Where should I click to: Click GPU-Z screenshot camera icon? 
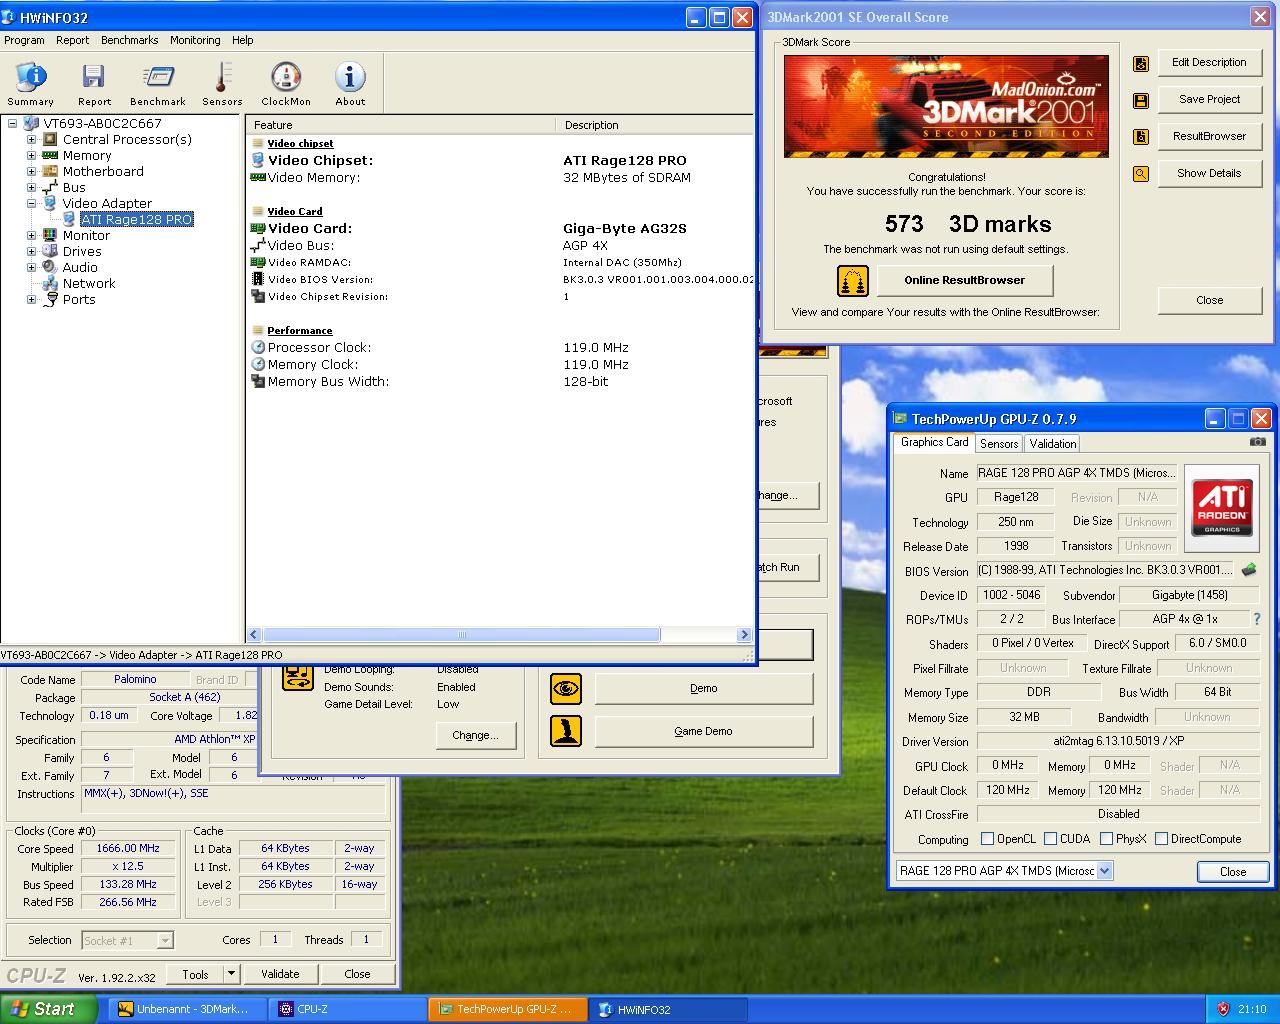pyautogui.click(x=1257, y=442)
